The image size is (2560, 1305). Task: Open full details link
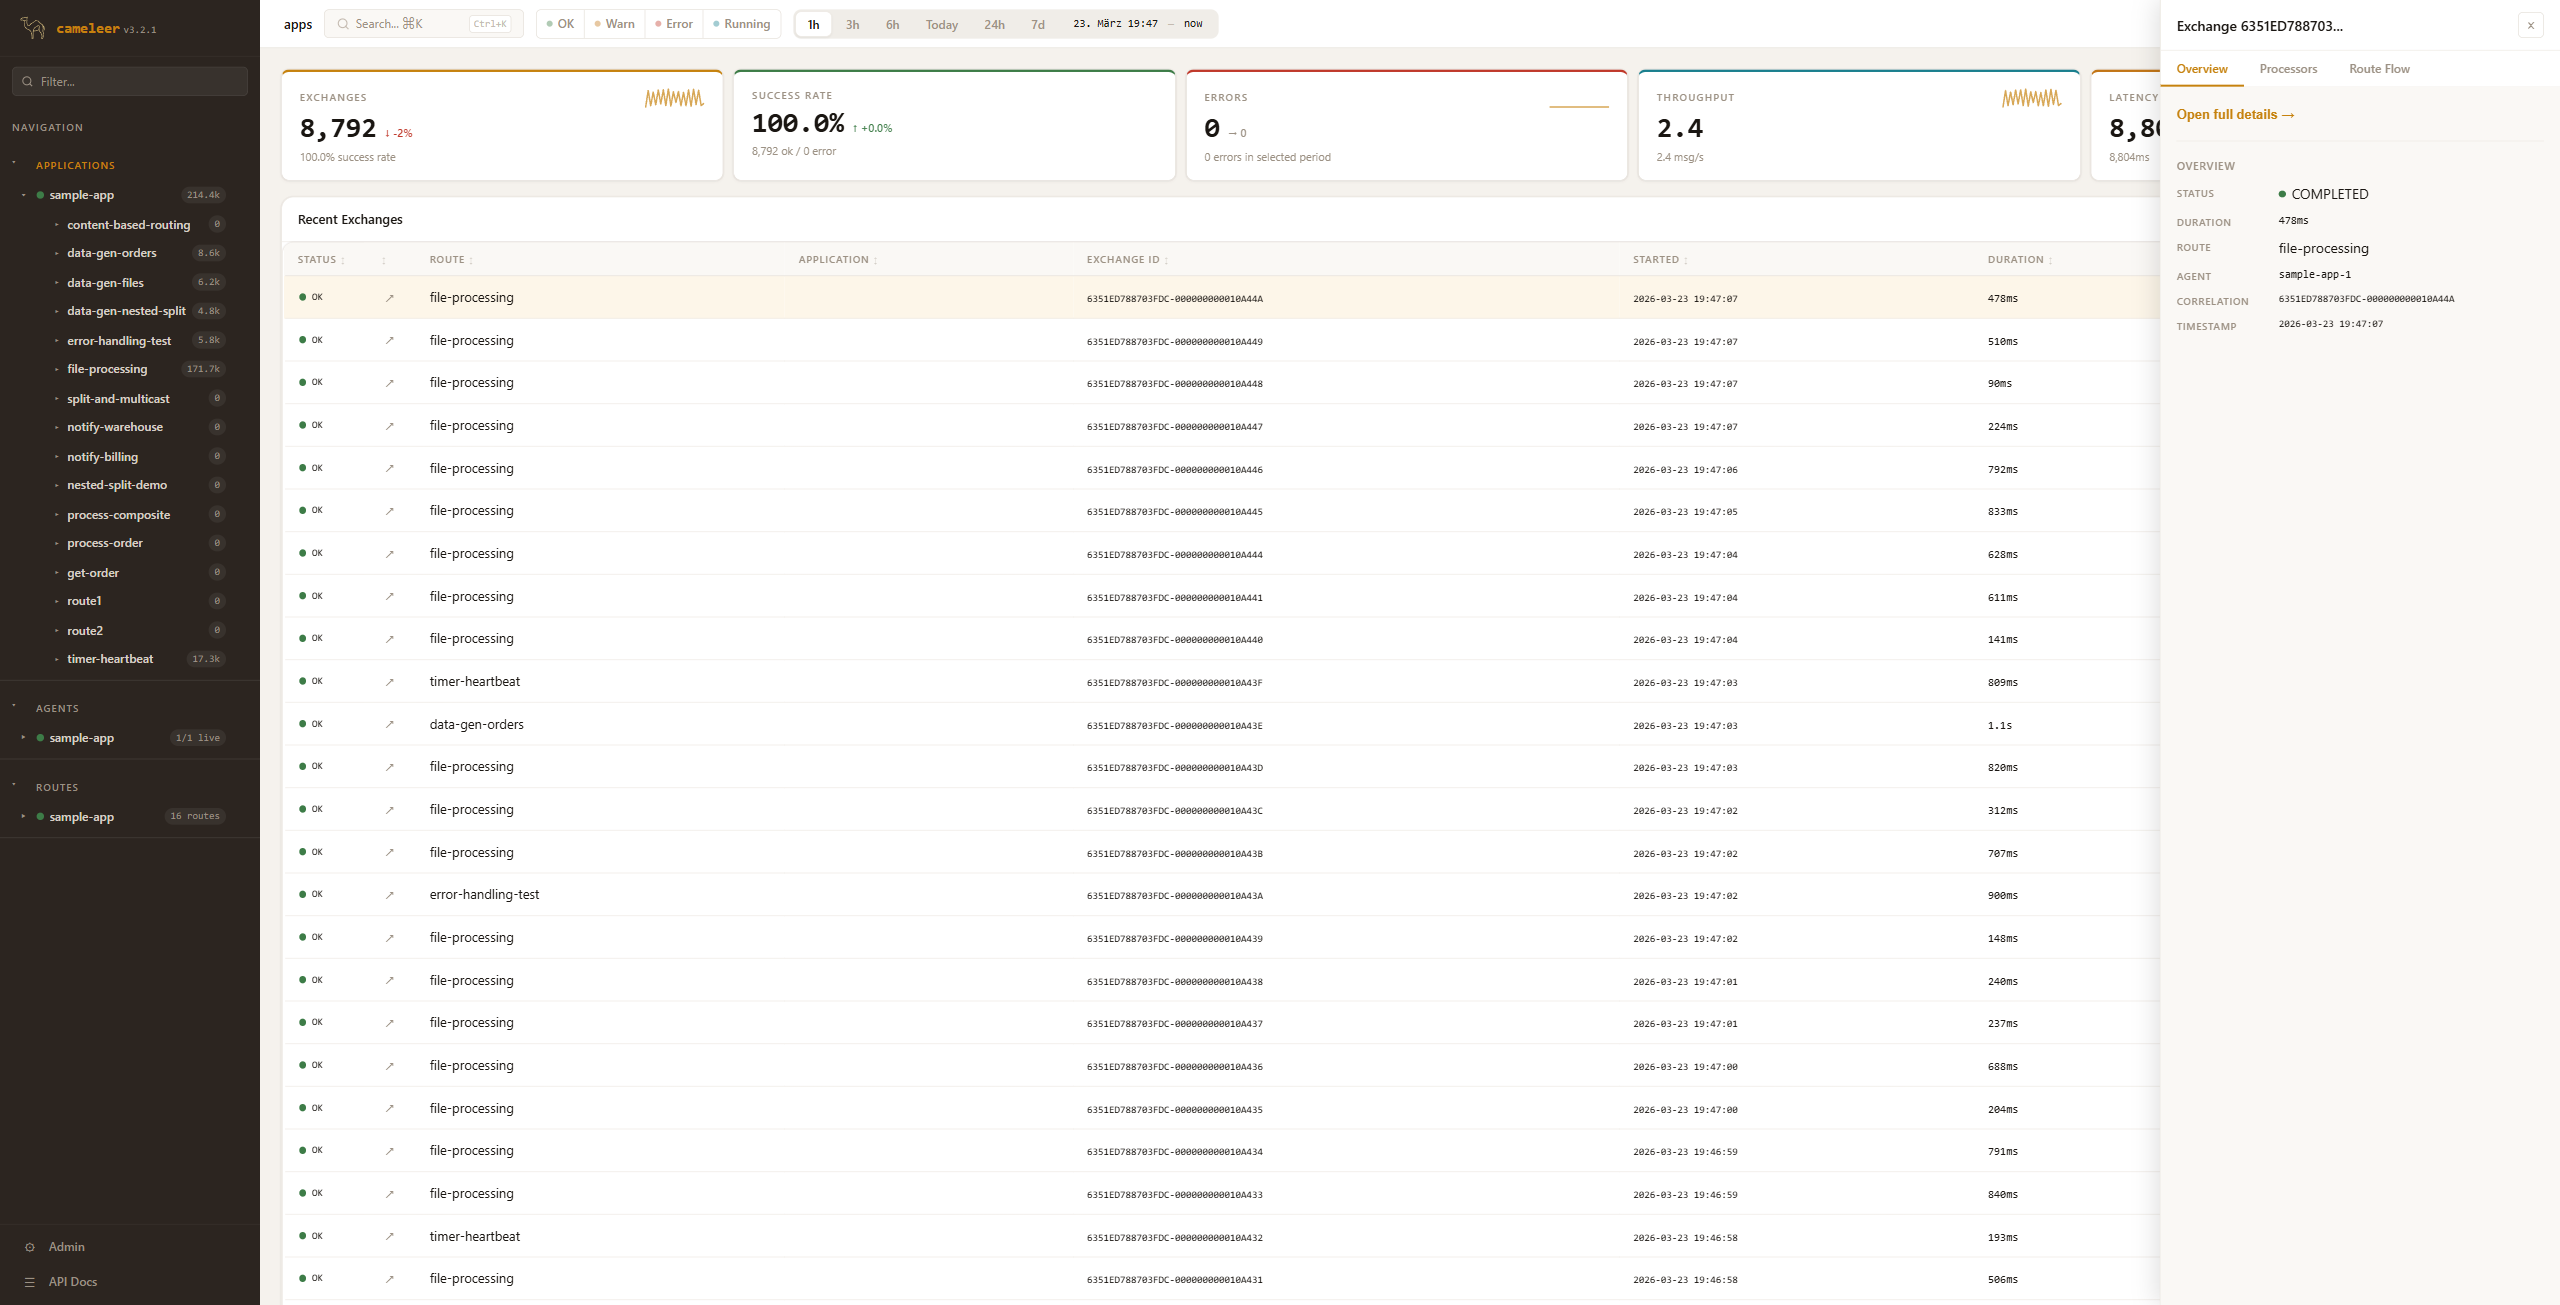[x=2235, y=115]
